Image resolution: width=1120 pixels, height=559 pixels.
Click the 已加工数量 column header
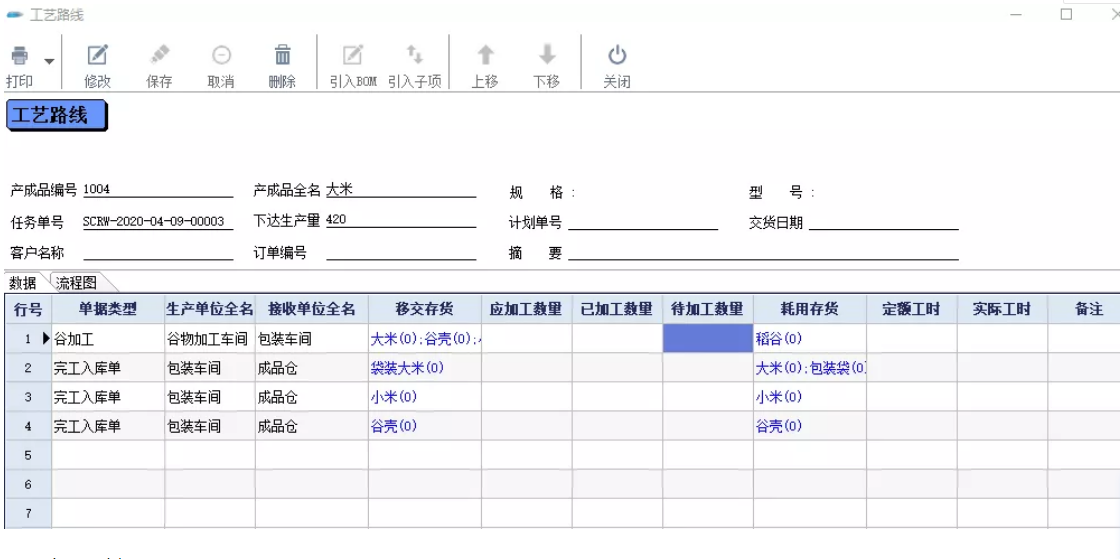(617, 309)
